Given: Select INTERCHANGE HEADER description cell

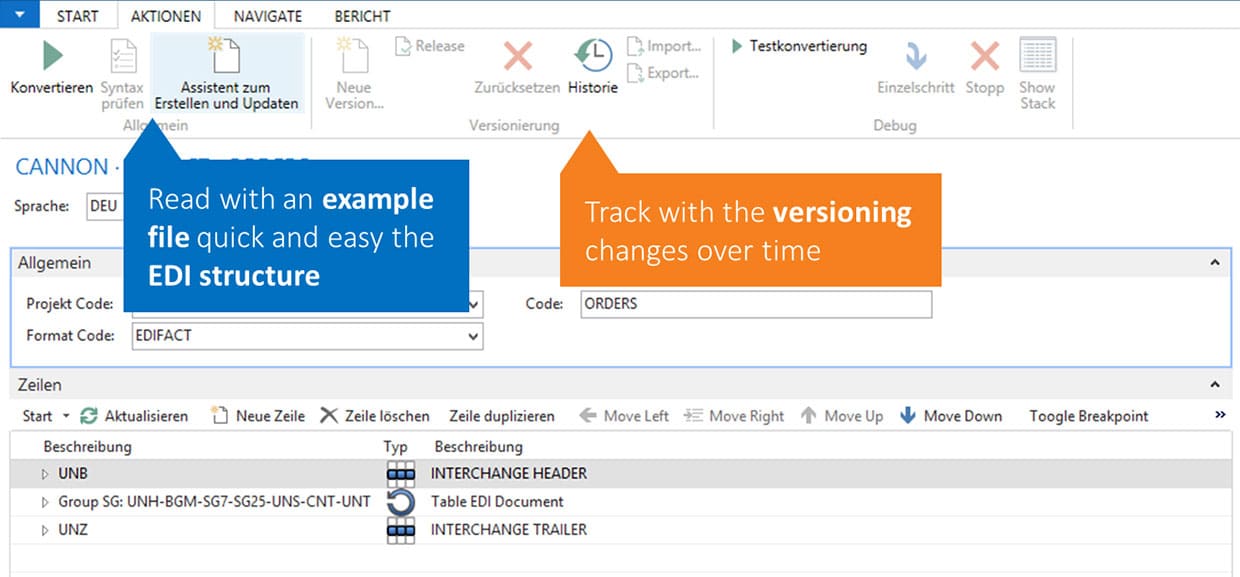Looking at the screenshot, I should pyautogui.click(x=509, y=473).
